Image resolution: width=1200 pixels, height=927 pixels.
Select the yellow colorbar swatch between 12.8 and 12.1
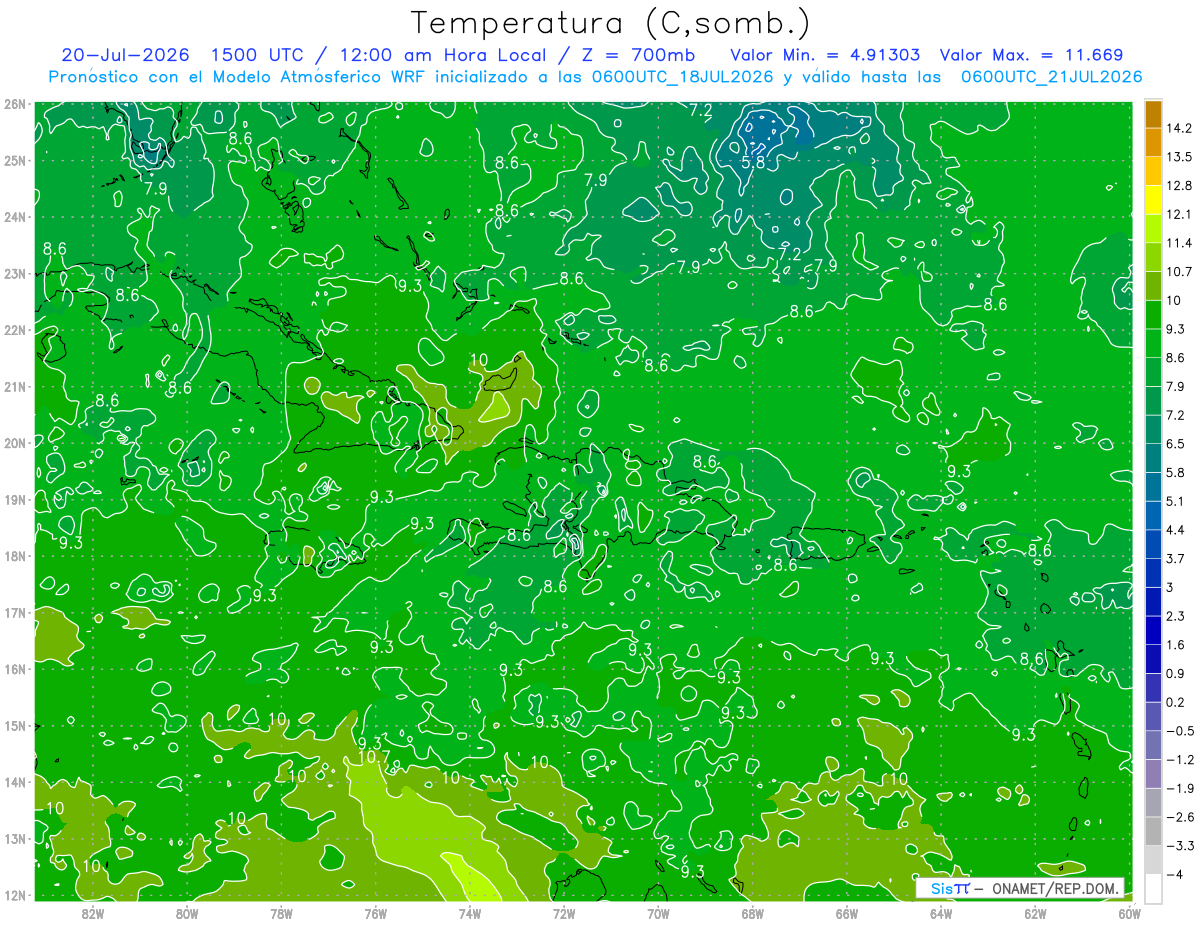[x=1153, y=200]
